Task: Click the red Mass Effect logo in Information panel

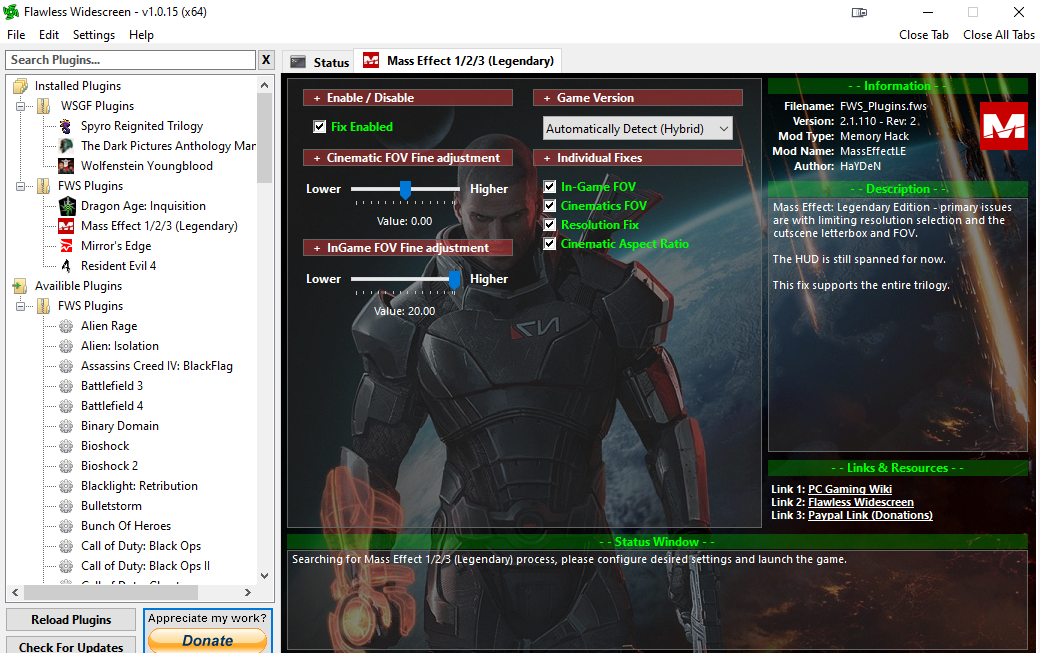Action: click(x=1004, y=126)
